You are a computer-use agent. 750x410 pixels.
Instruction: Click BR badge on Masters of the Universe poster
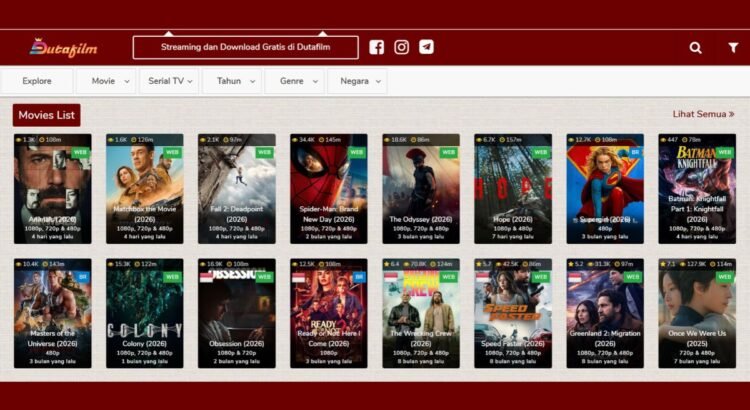[x=82, y=277]
